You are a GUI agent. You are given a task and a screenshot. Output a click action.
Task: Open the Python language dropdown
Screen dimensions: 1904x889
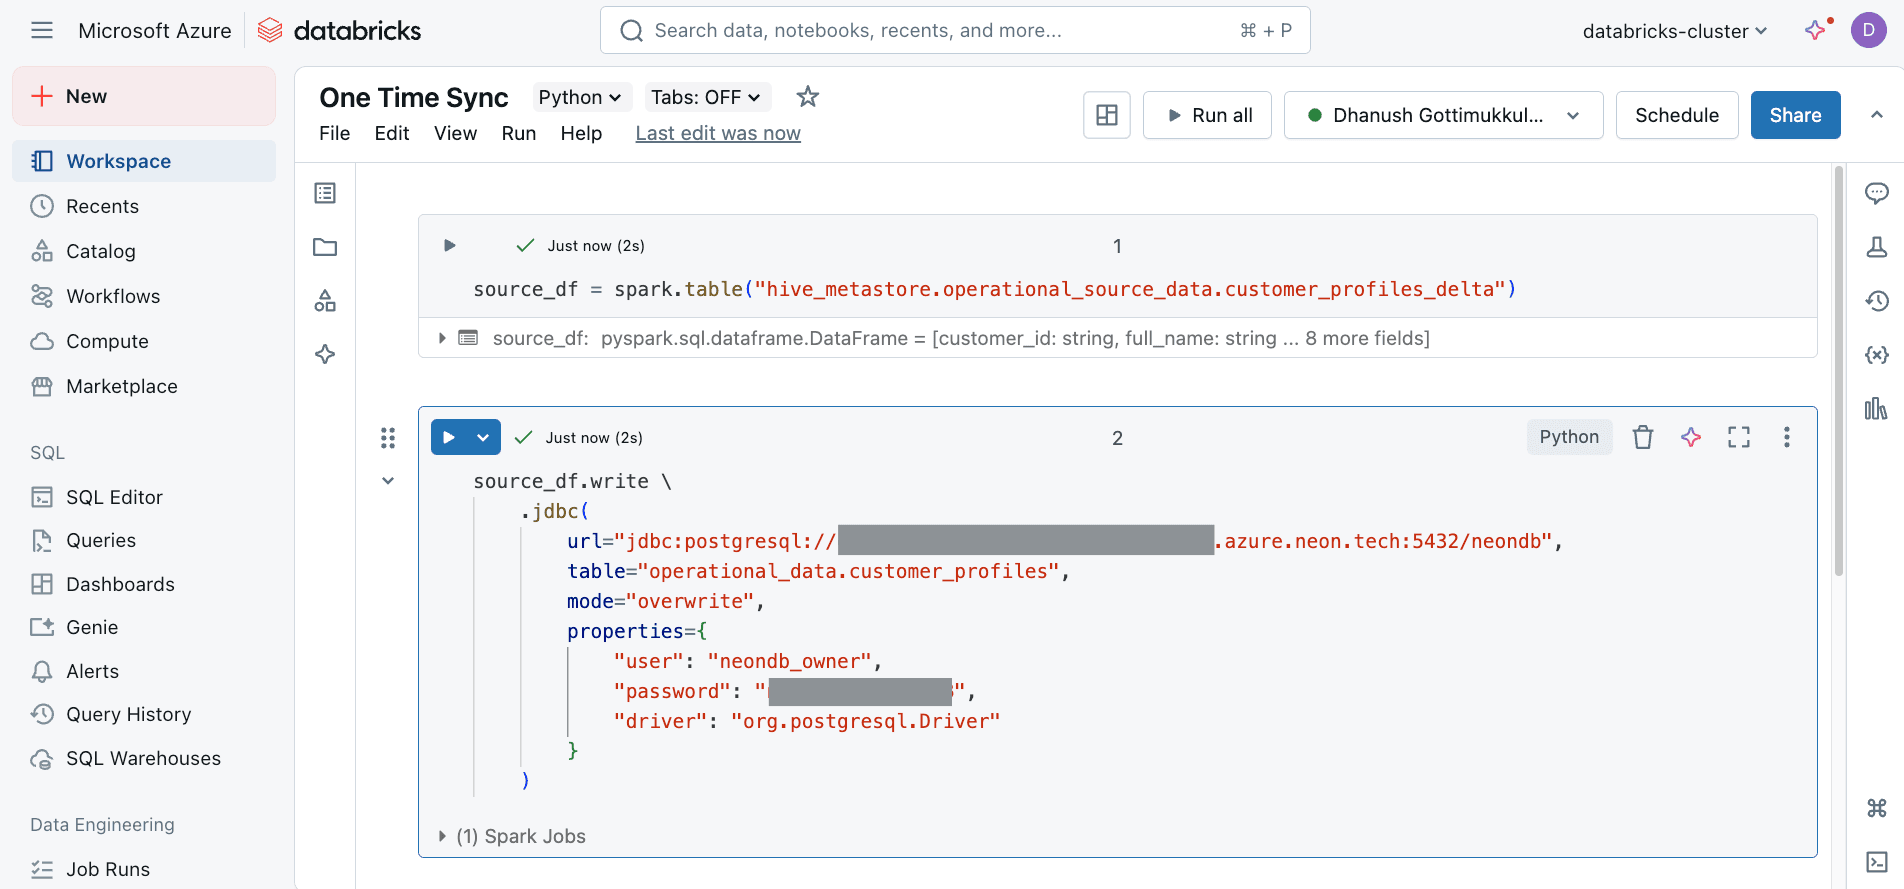tap(580, 97)
